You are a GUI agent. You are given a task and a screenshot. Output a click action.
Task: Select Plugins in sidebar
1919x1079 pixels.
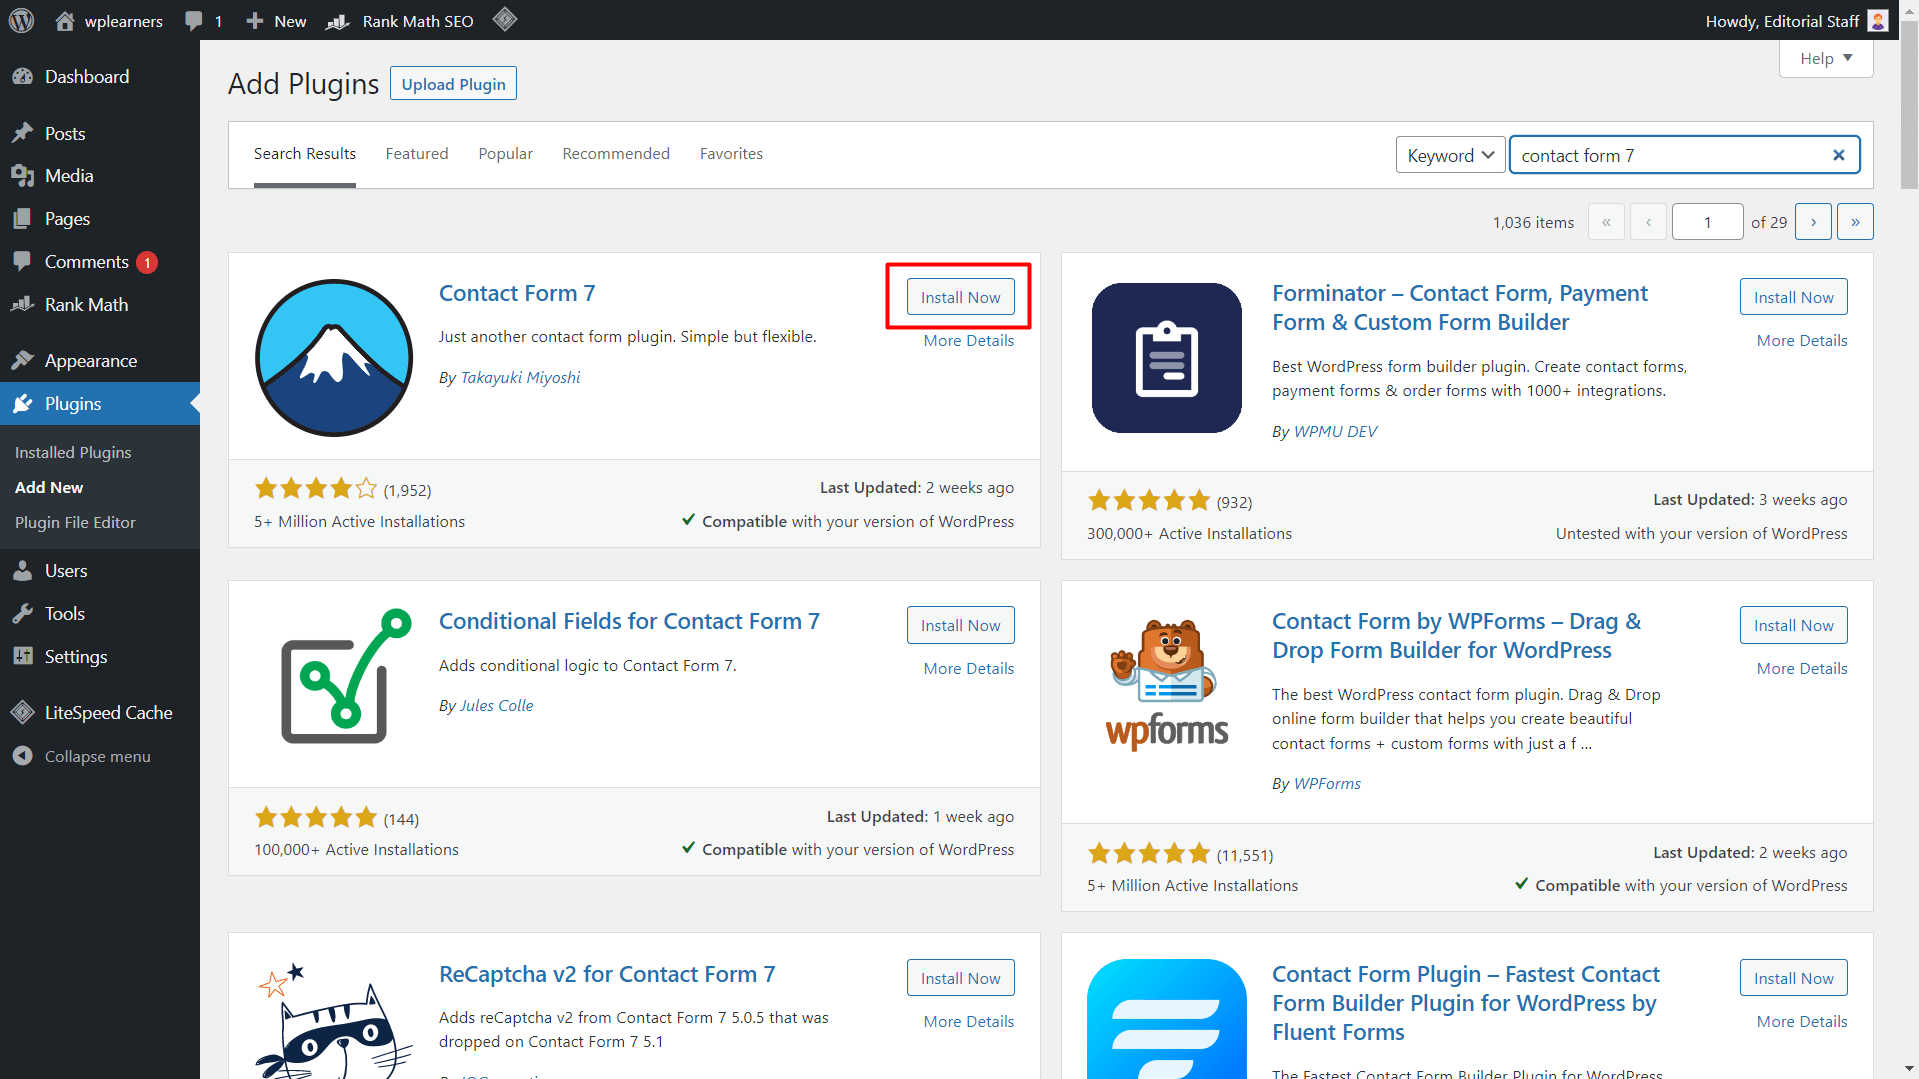[x=100, y=404]
